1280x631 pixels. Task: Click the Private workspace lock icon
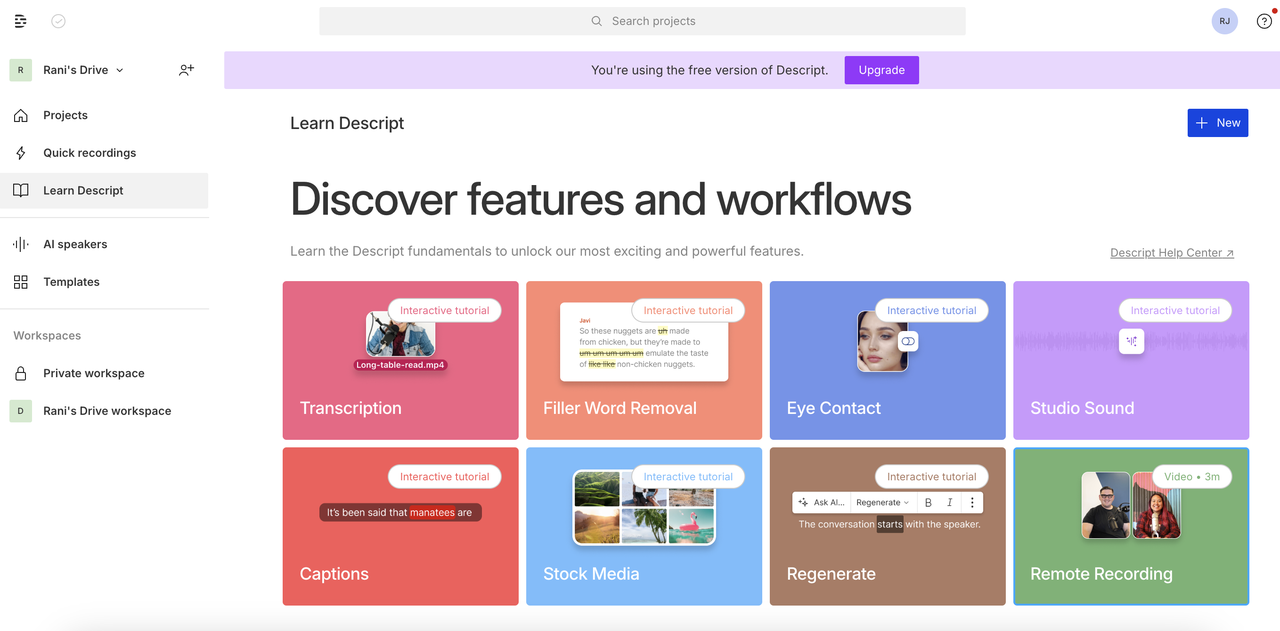21,373
